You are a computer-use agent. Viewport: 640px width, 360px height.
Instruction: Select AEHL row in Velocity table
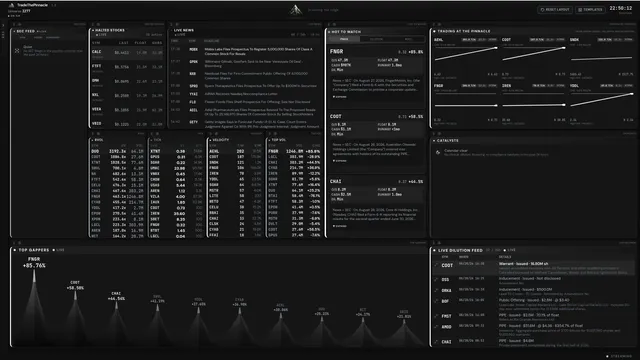pos(236,151)
